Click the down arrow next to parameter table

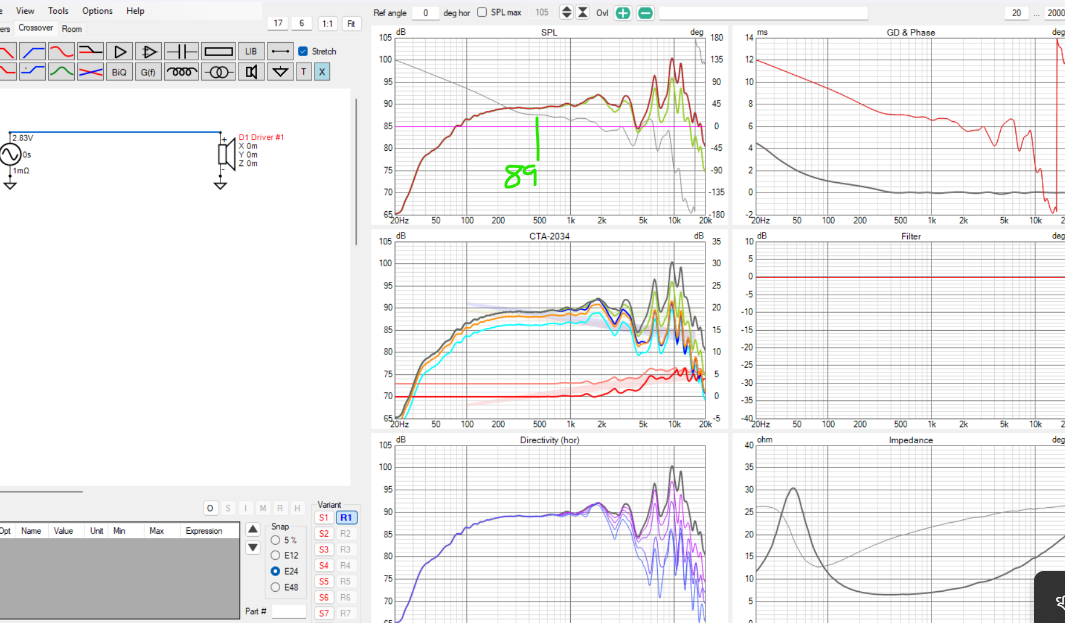click(x=253, y=548)
